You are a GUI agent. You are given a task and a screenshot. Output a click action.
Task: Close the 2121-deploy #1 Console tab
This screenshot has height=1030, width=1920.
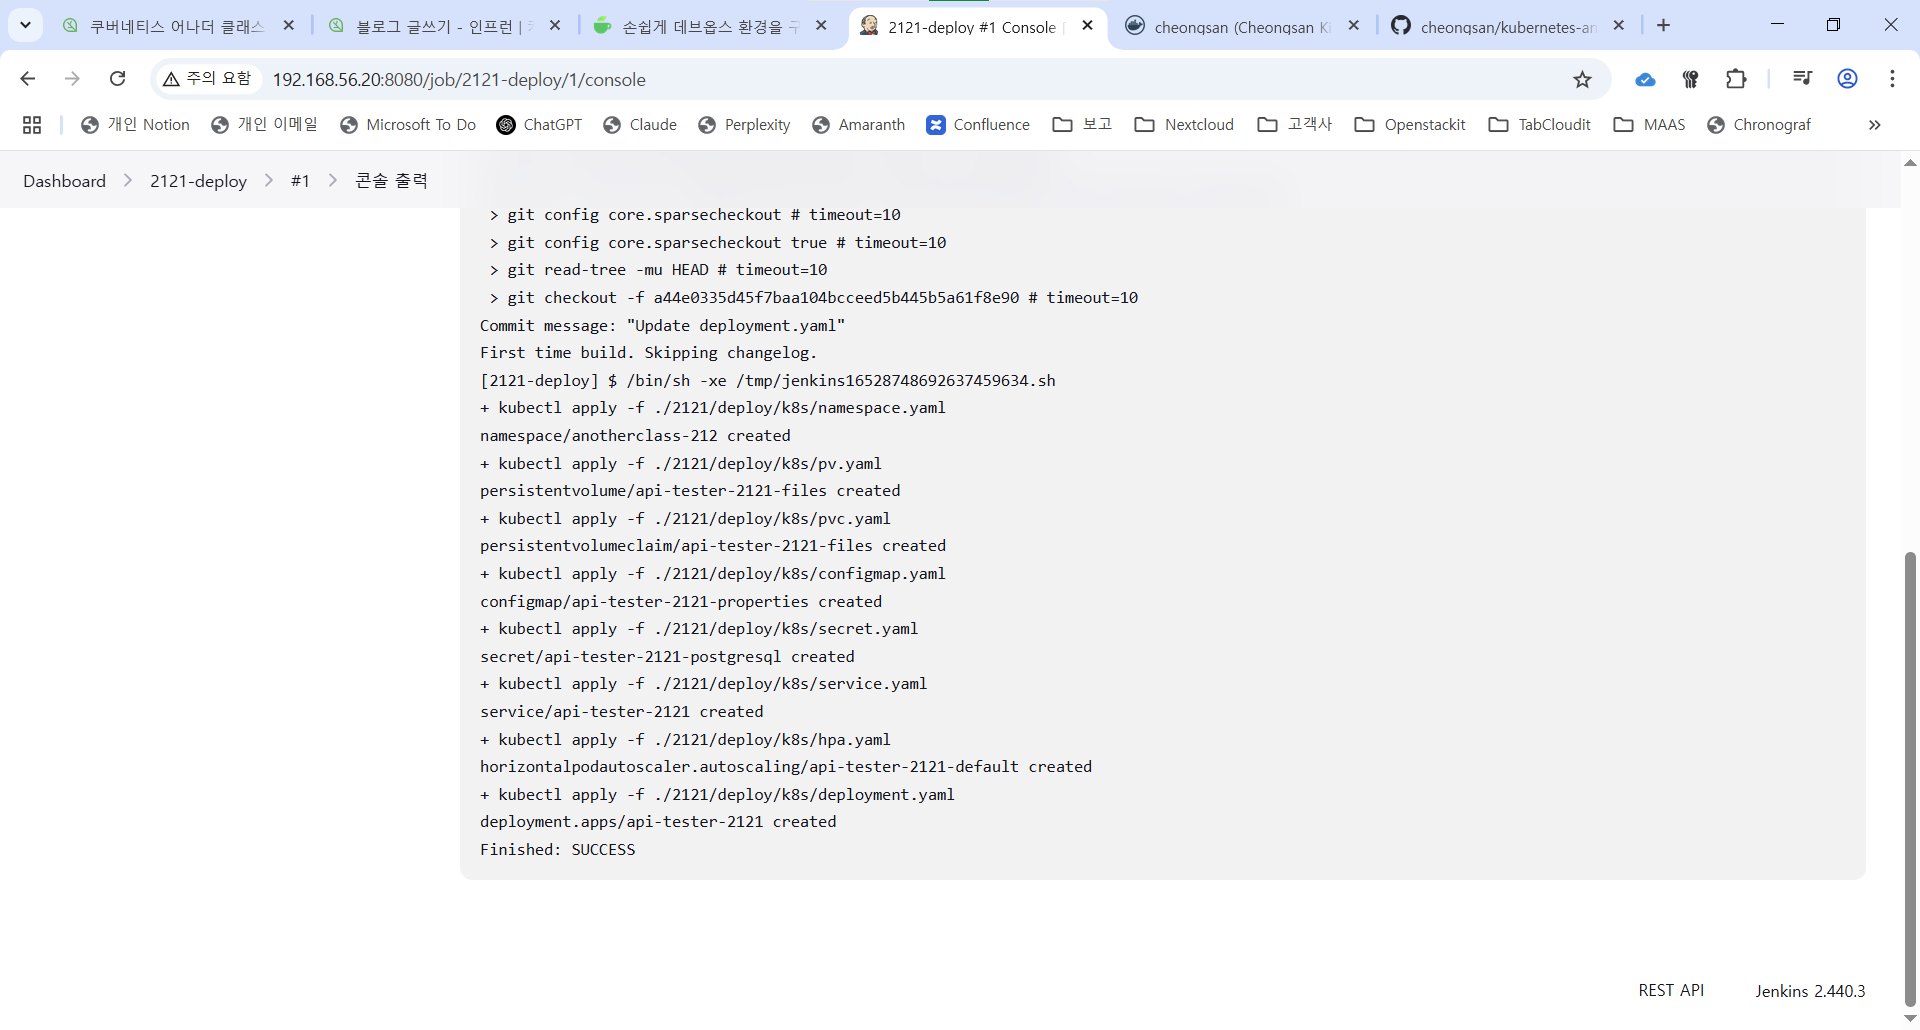click(x=1088, y=26)
